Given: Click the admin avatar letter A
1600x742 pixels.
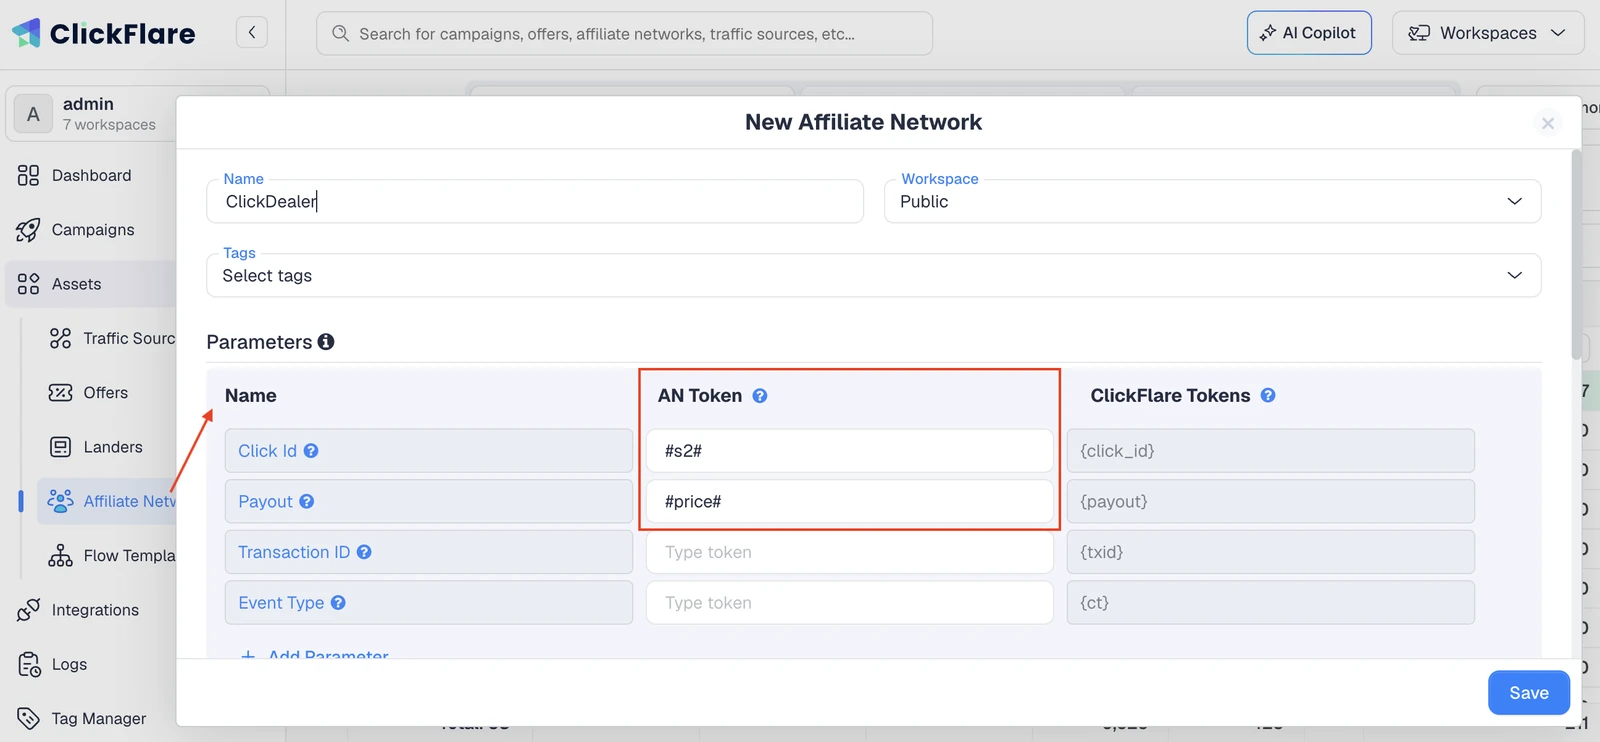Looking at the screenshot, I should pyautogui.click(x=33, y=114).
